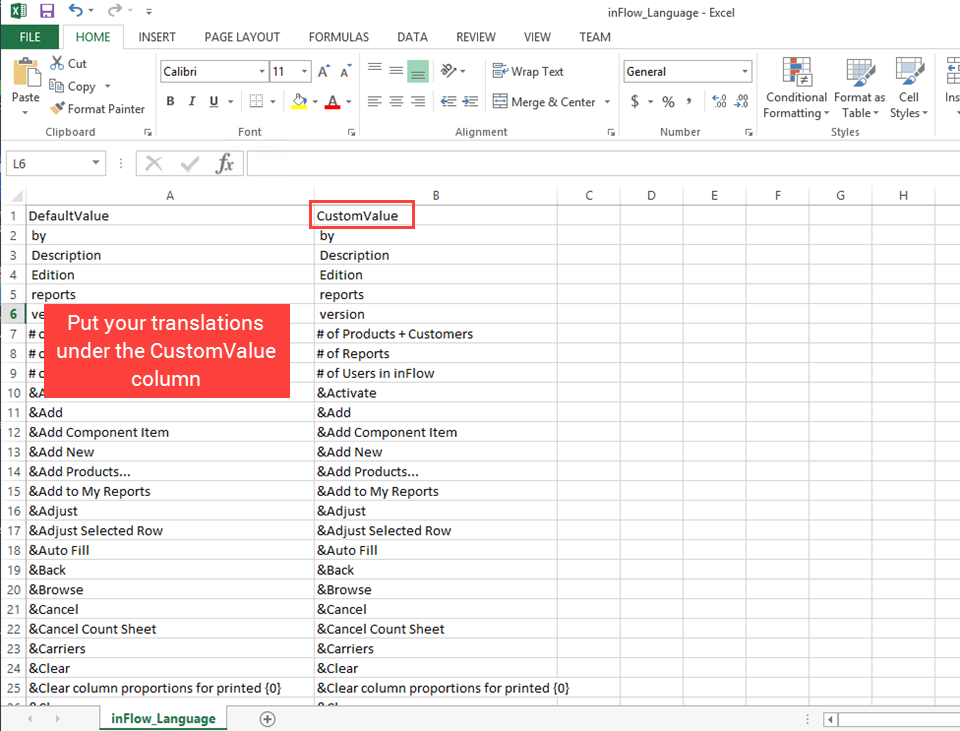Click the Paste clipboard icon
Screen dimensions: 960x731
(26, 72)
